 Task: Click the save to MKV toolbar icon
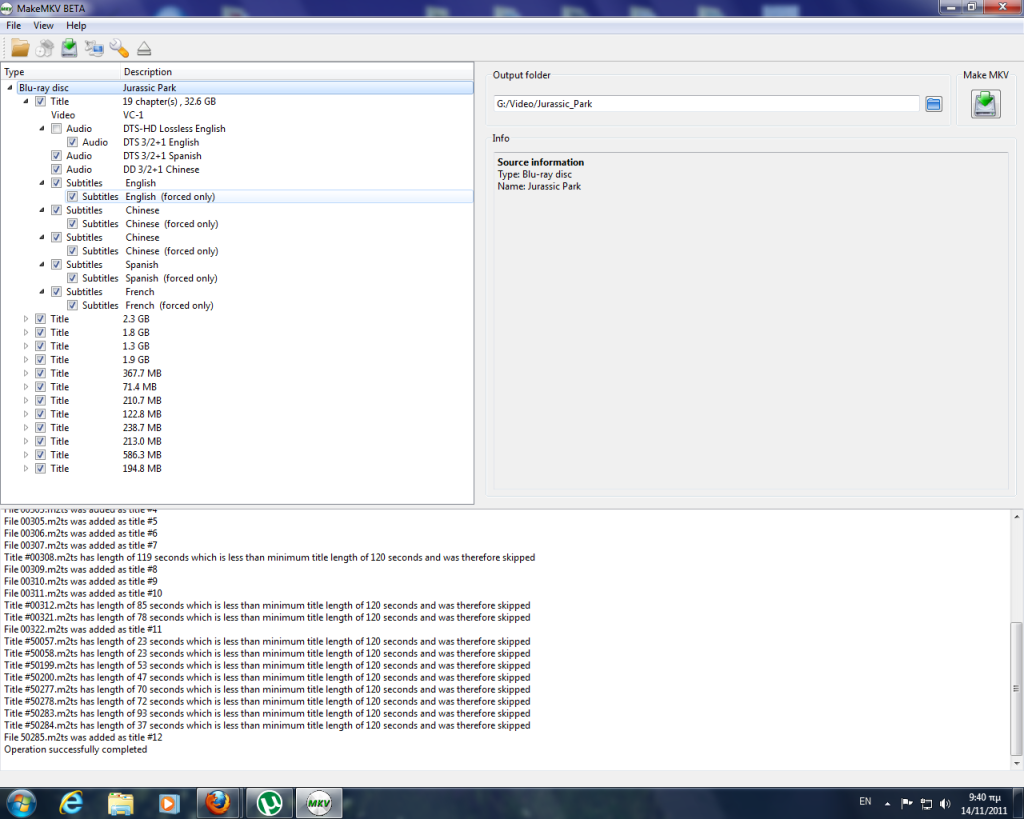[69, 48]
